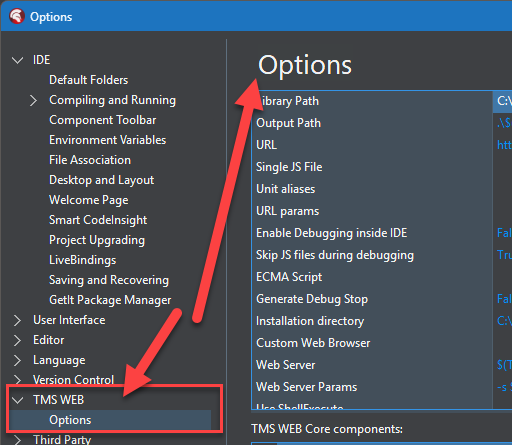The height and width of the screenshot is (445, 512).
Task: Select the Web Server Params property
Action: [x=372, y=387]
